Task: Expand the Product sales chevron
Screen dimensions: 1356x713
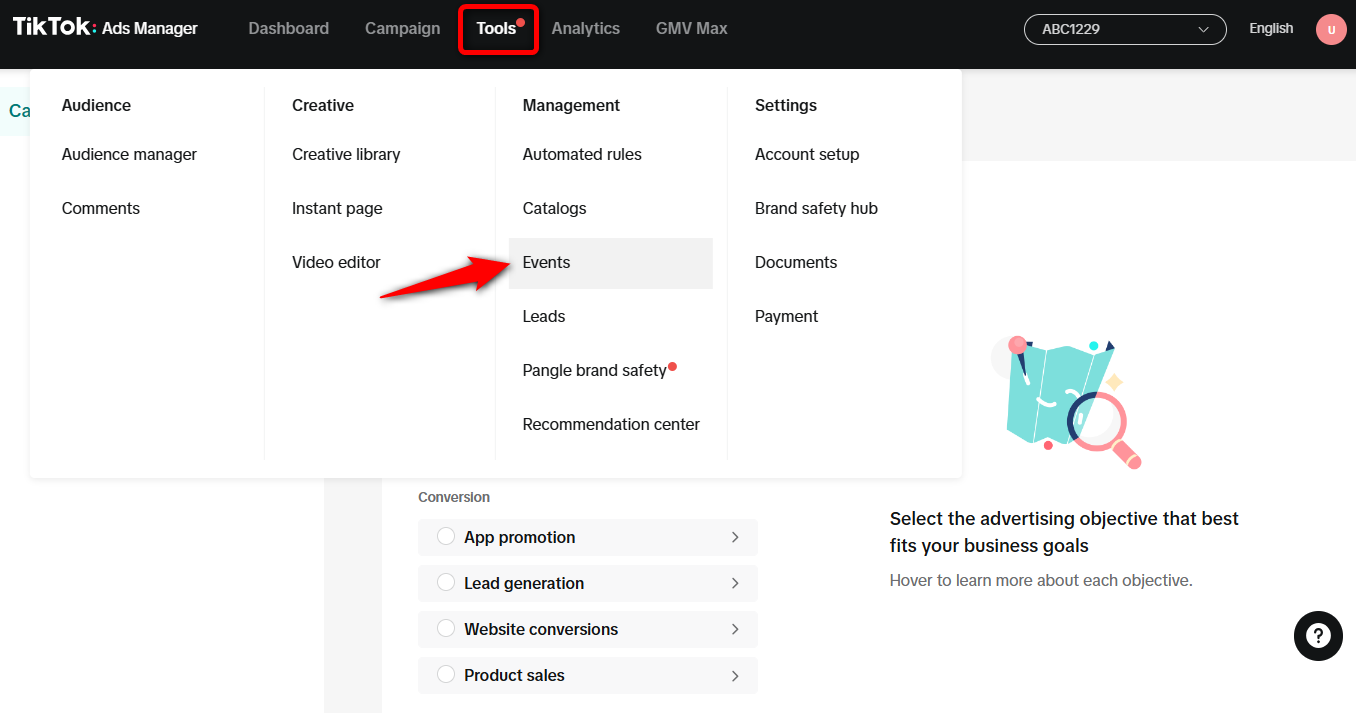Action: point(735,675)
